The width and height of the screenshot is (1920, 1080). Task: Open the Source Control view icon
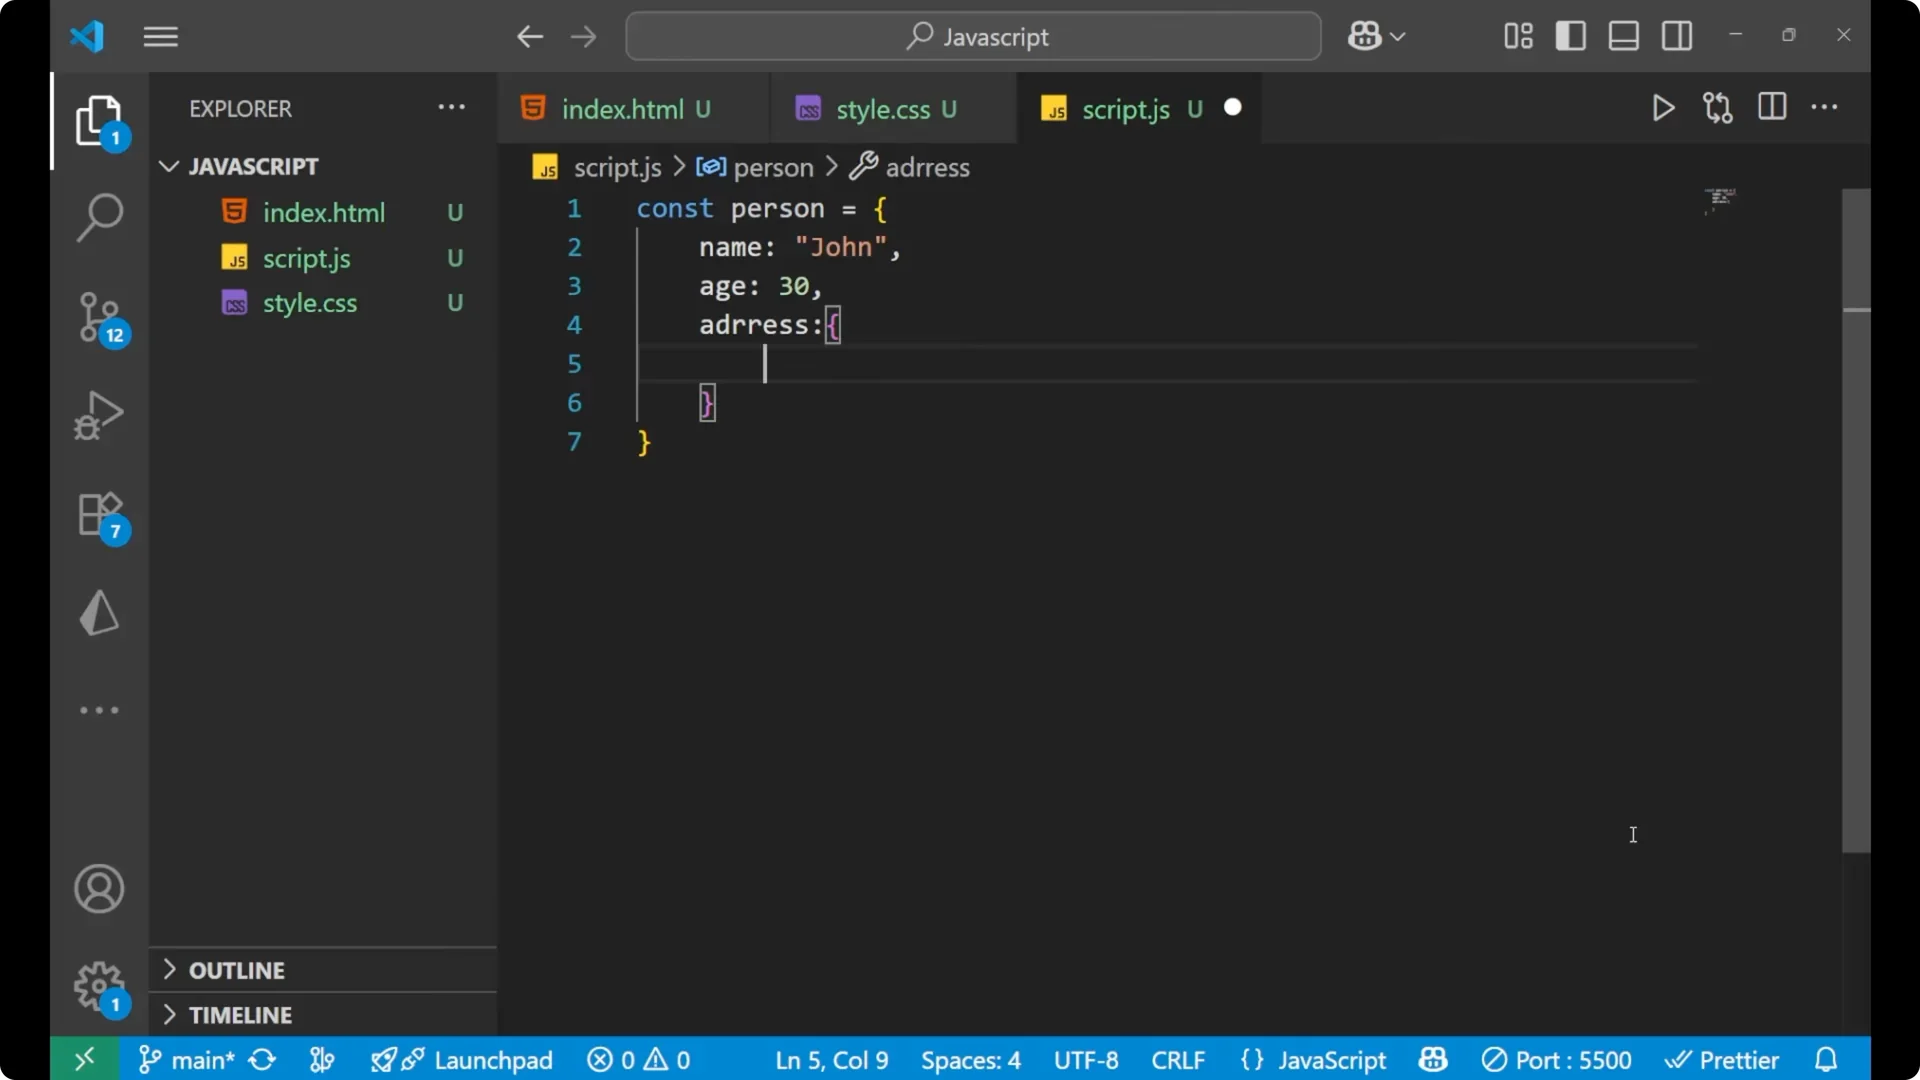pos(100,318)
